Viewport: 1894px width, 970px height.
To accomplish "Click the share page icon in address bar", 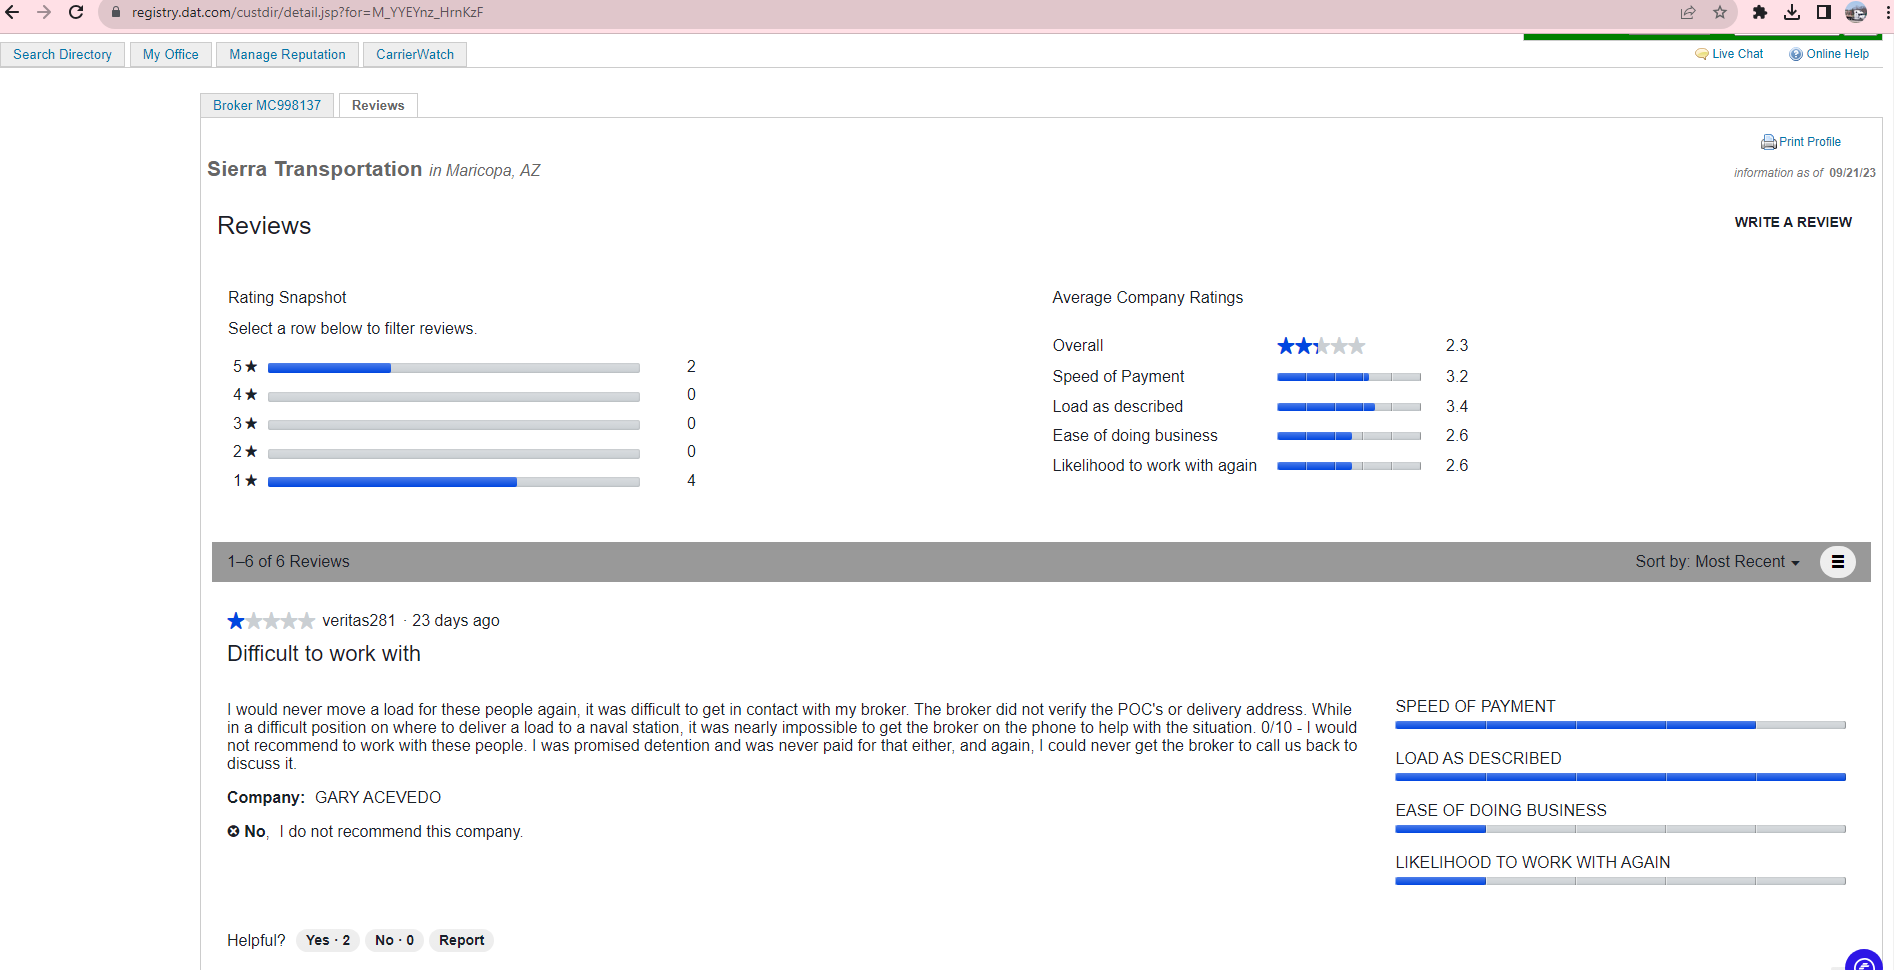I will (1688, 12).
